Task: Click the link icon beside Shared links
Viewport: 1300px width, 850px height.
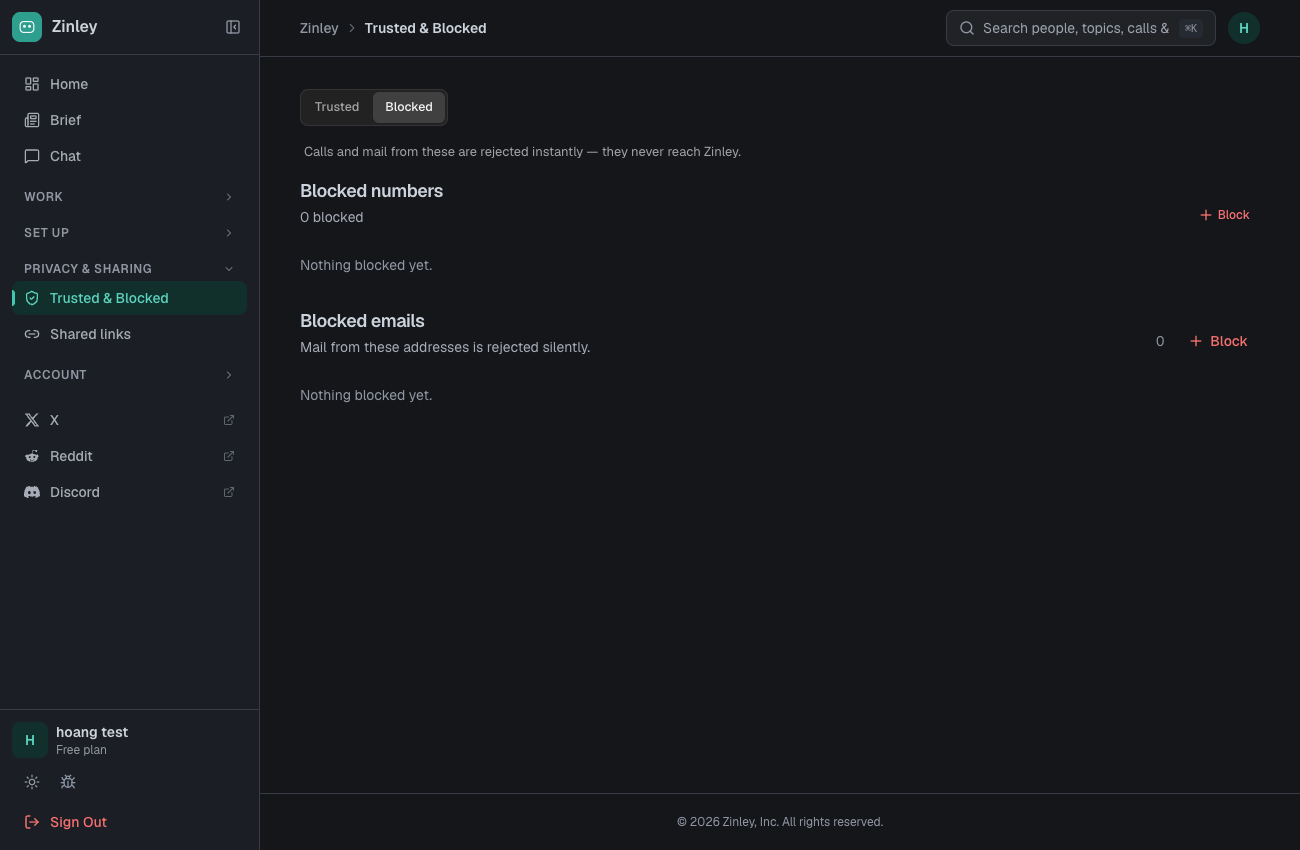Action: [x=32, y=334]
